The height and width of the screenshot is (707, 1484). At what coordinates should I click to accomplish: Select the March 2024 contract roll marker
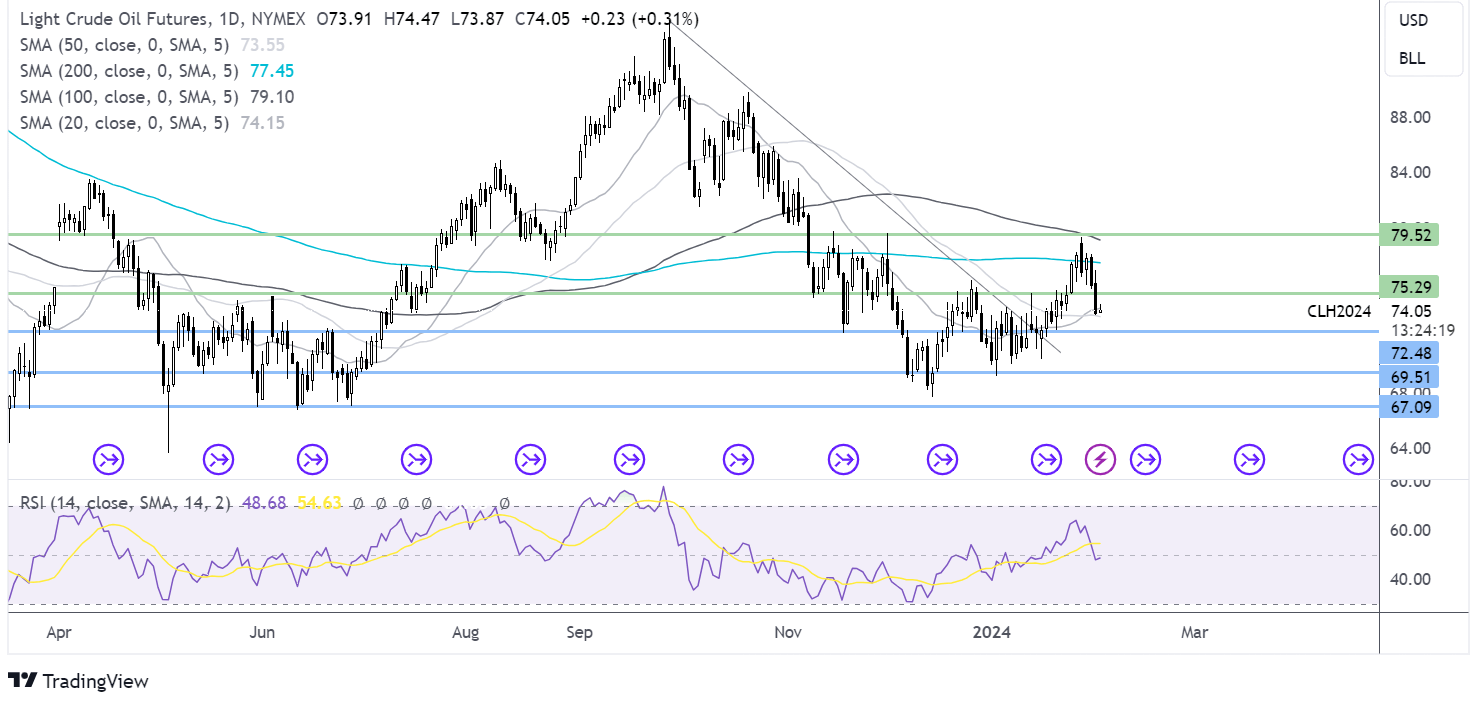pyautogui.click(x=1250, y=460)
